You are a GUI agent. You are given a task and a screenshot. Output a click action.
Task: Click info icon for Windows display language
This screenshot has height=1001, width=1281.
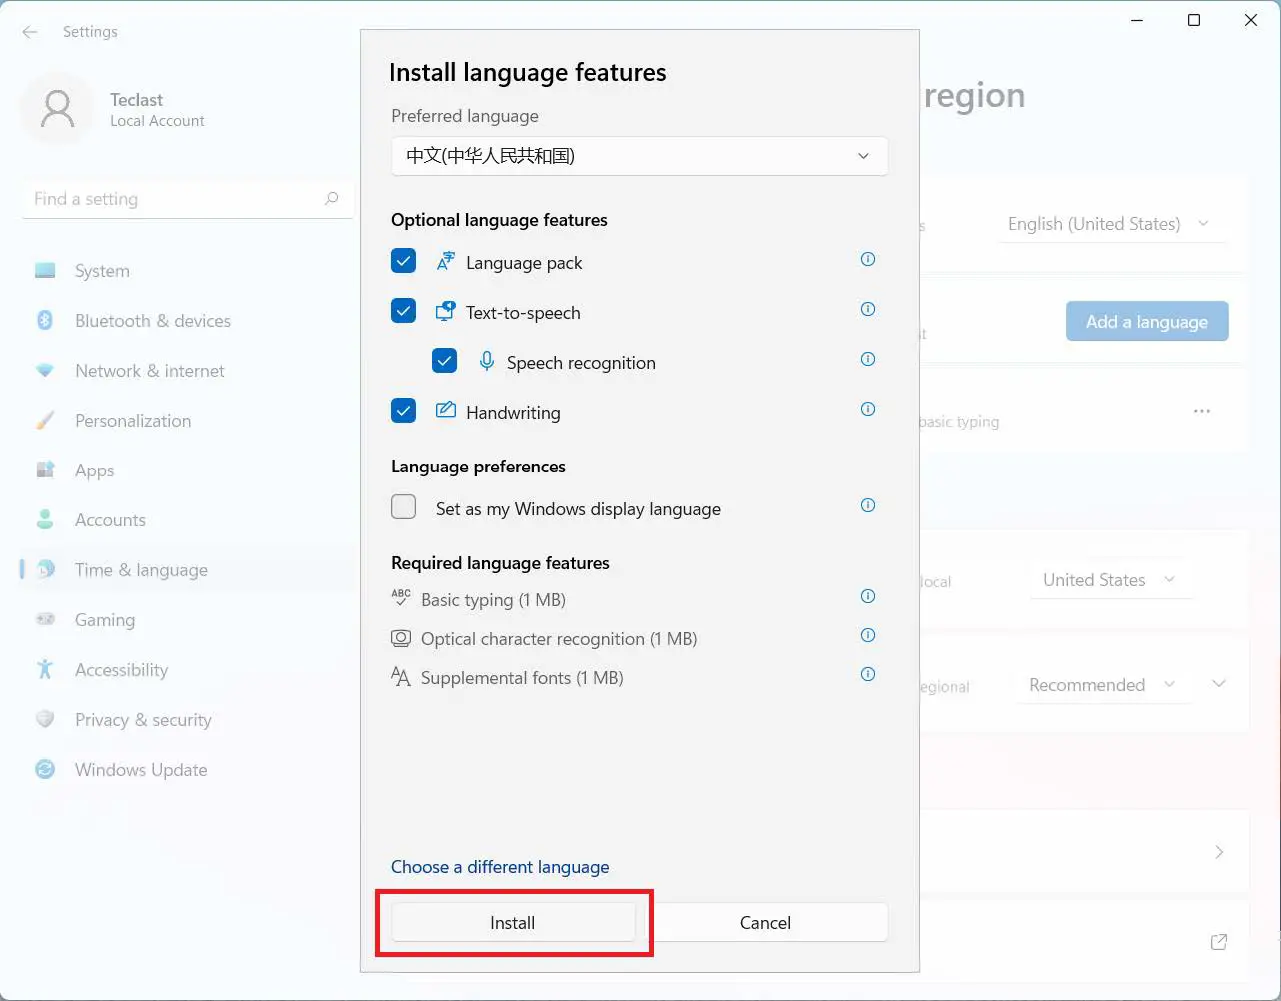pos(868,505)
